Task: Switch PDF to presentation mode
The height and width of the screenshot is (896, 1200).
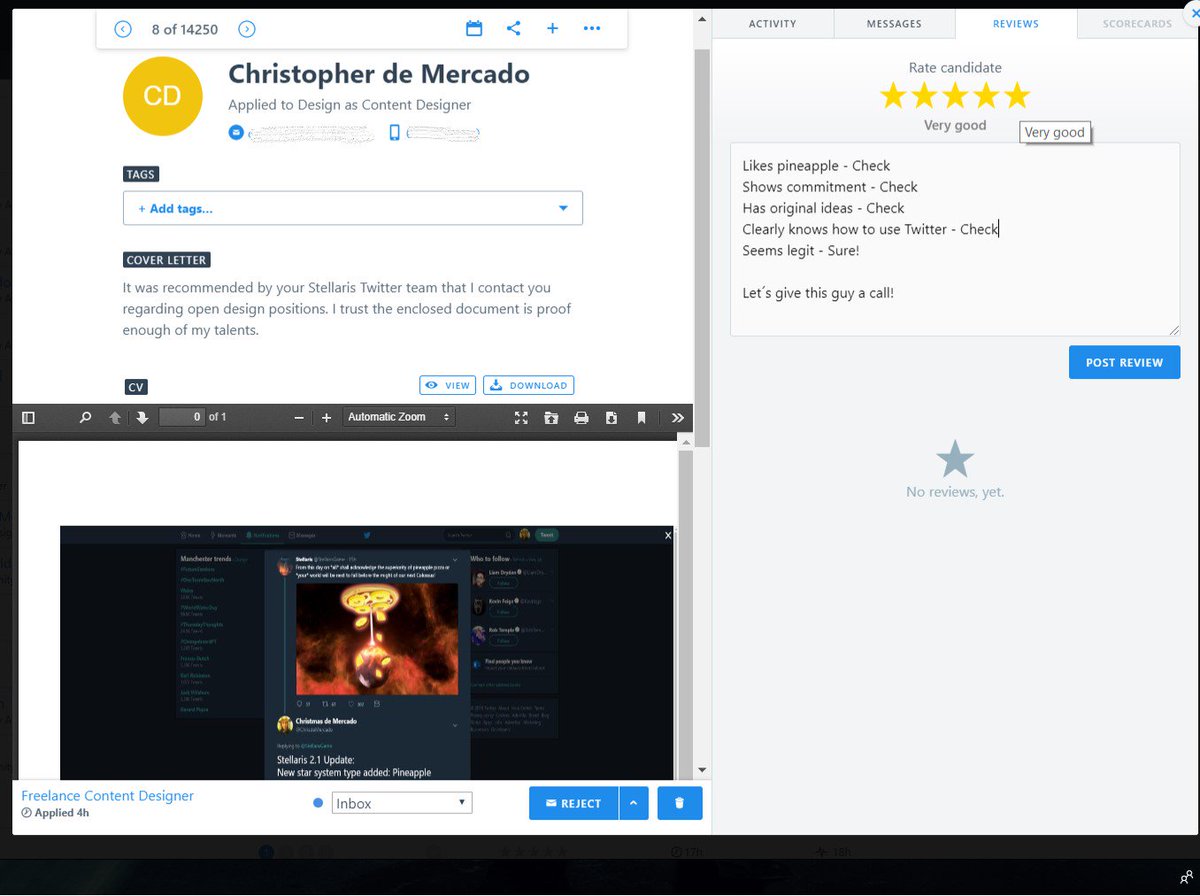Action: 521,417
